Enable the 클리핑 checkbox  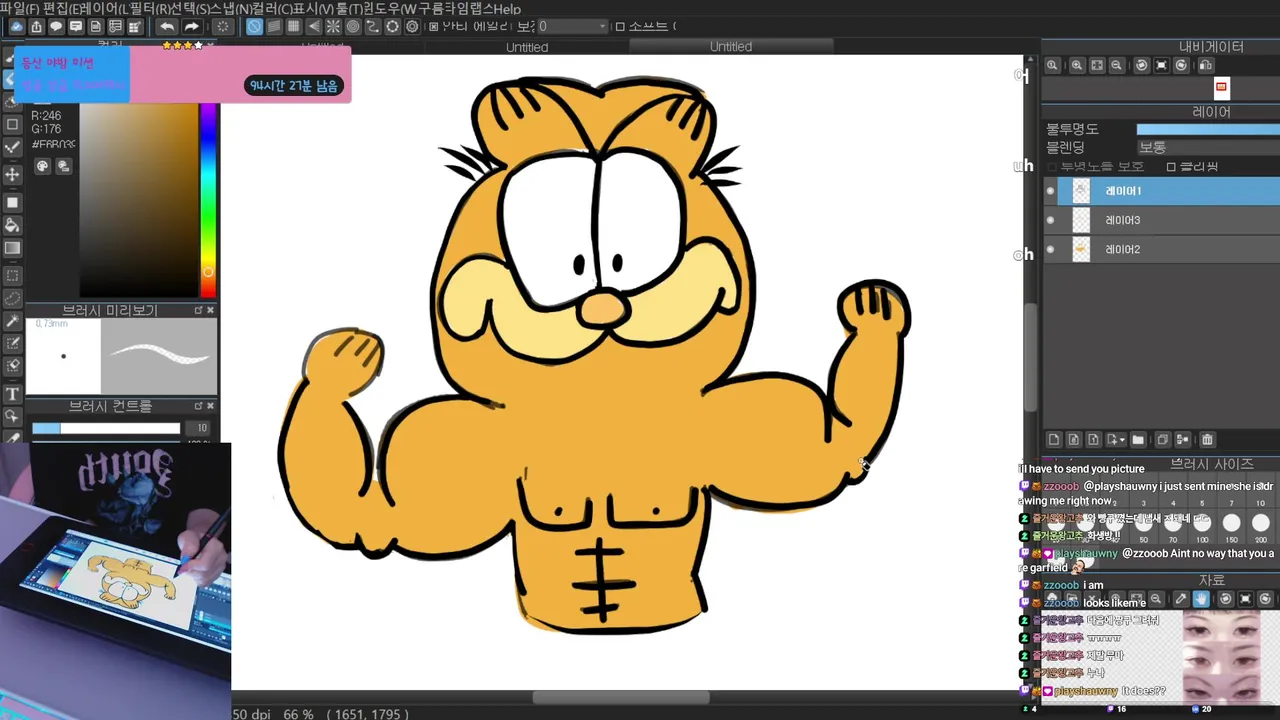click(x=1171, y=167)
